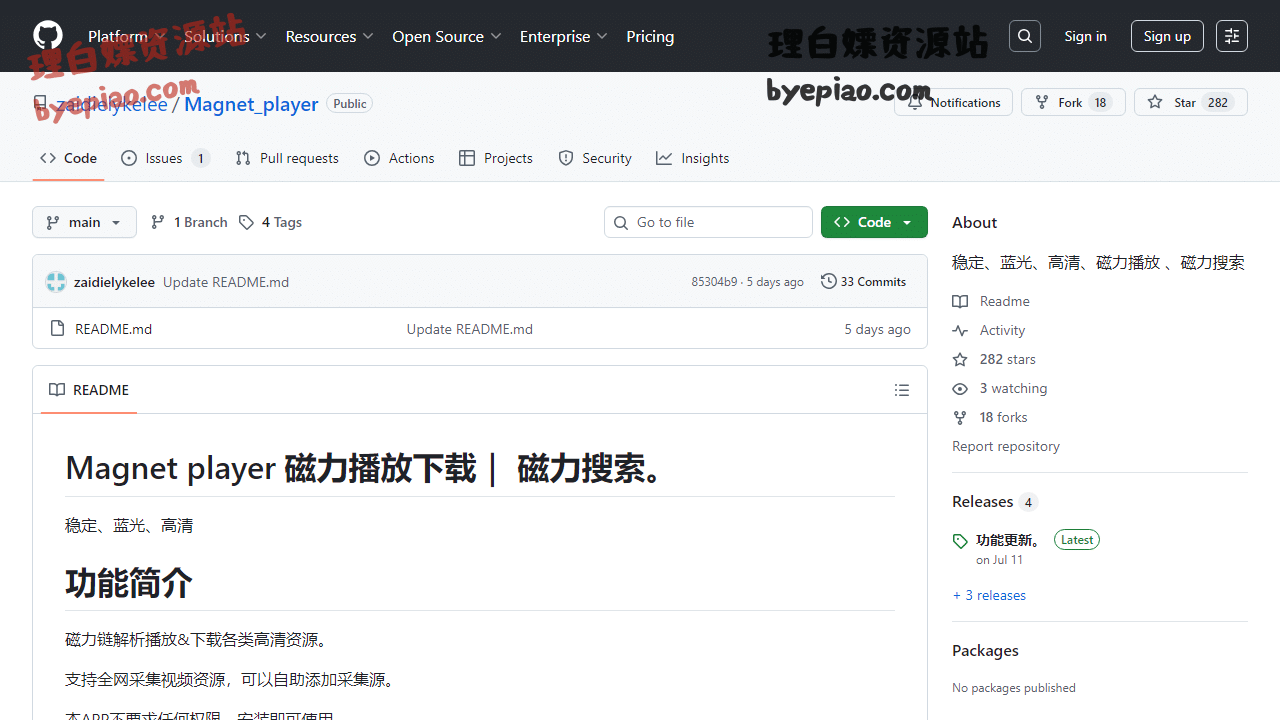Open the latest release 功能更新。
1280x720 pixels.
point(1010,540)
